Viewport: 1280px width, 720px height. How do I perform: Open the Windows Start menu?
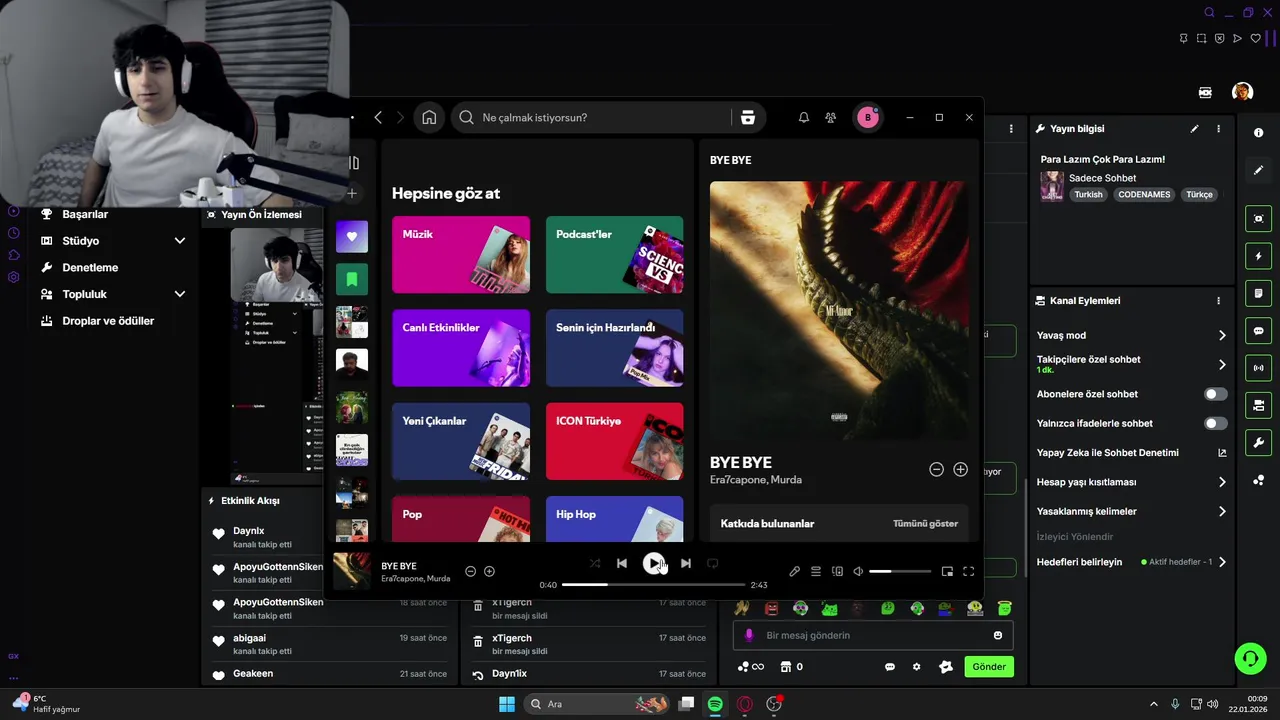[x=507, y=704]
